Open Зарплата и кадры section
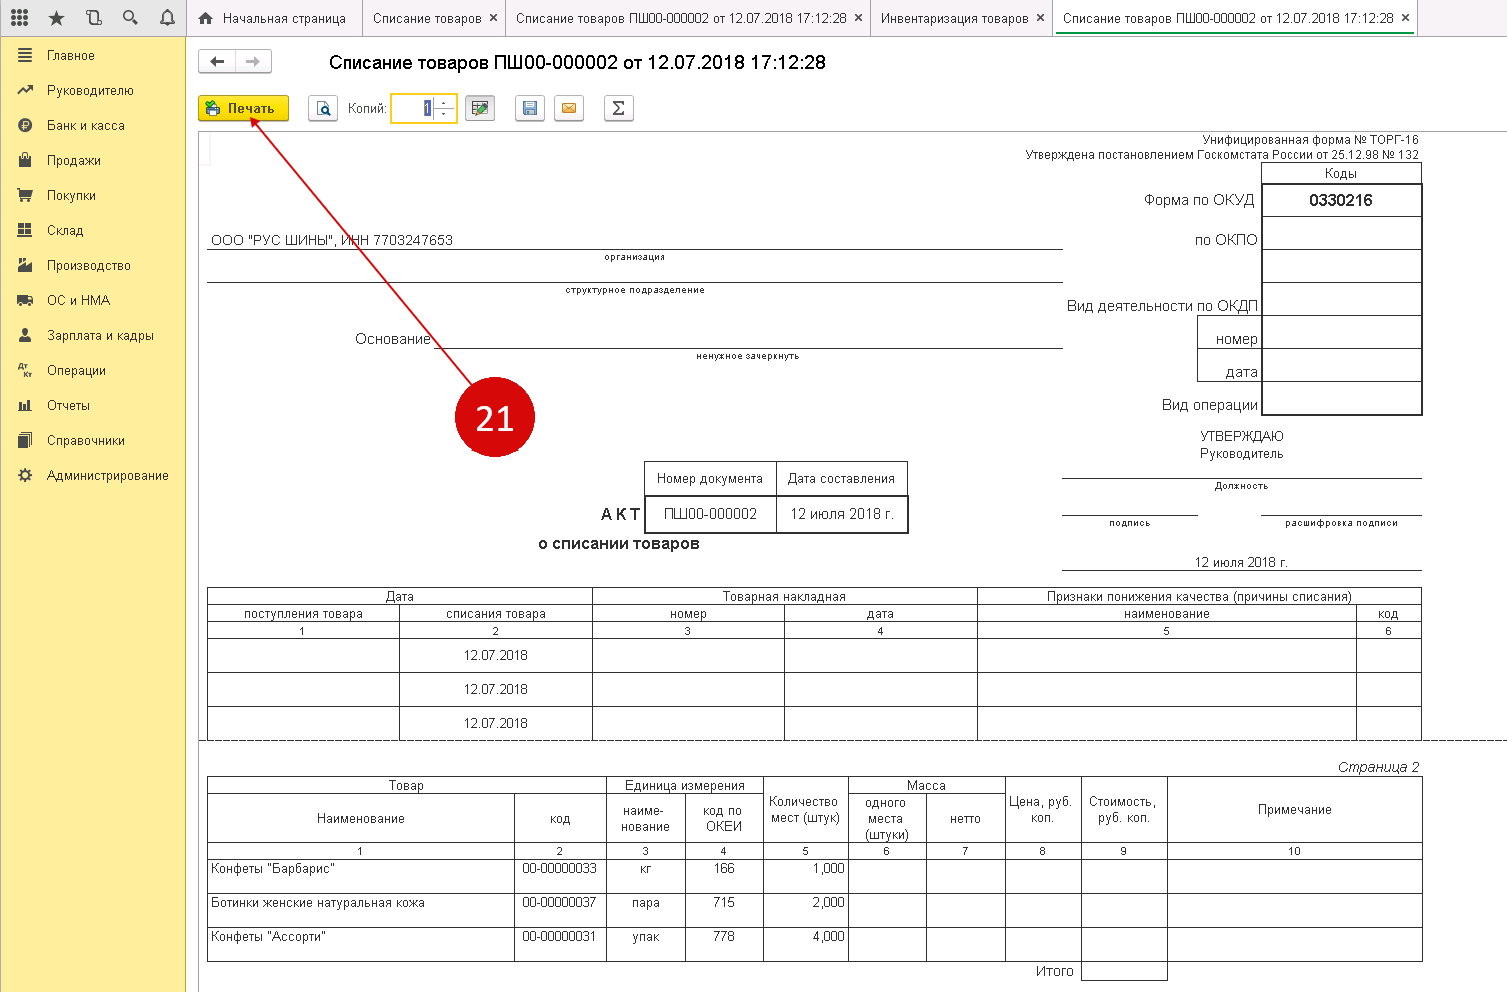This screenshot has width=1507, height=992. pyautogui.click(x=93, y=336)
